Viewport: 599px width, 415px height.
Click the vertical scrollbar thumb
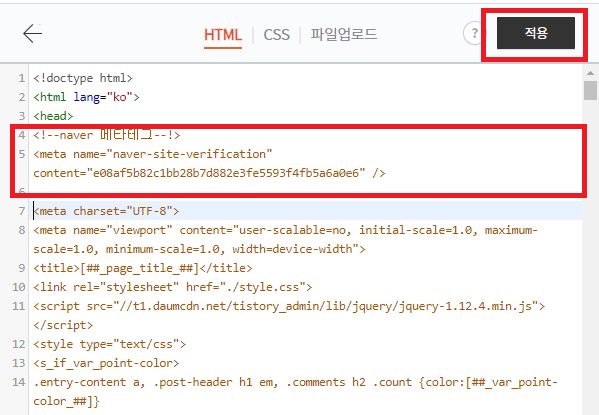[x=590, y=90]
